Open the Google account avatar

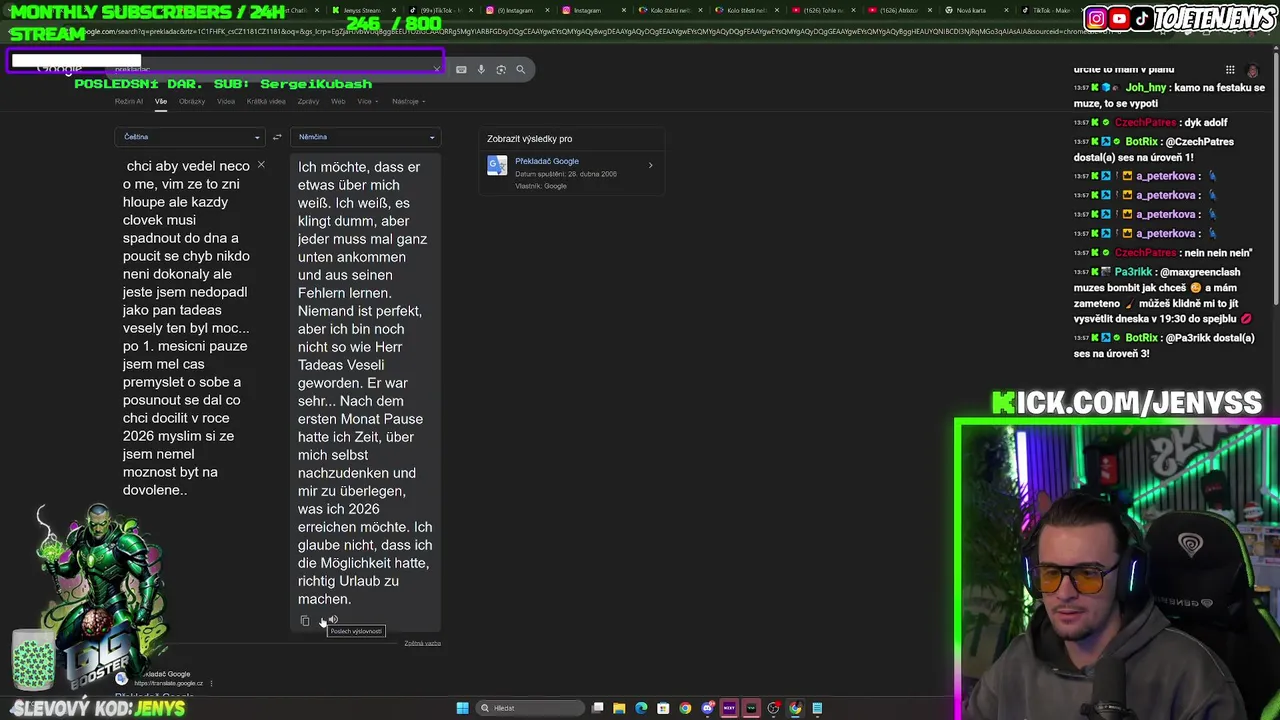point(1253,70)
